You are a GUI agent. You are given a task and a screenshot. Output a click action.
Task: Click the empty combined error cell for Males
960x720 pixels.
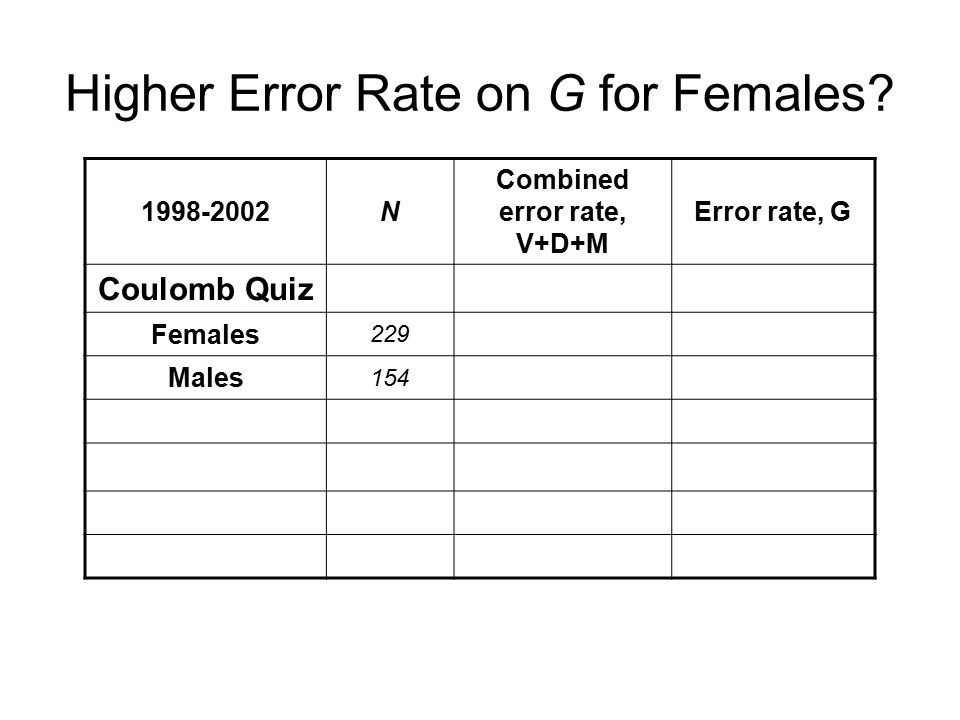(x=563, y=378)
